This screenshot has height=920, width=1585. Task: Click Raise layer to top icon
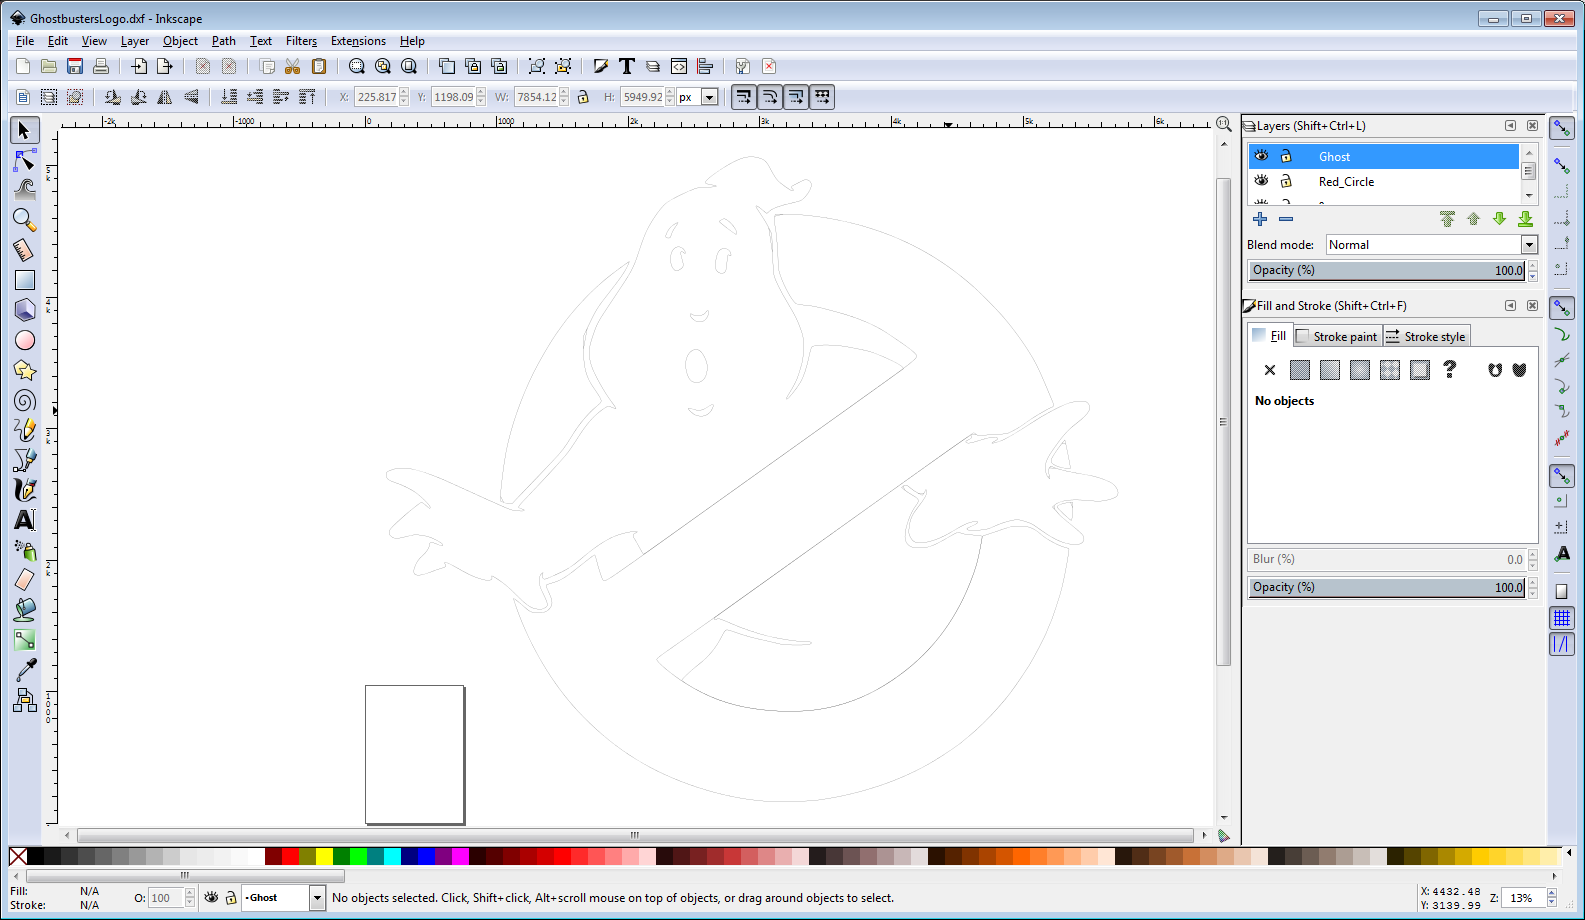[x=1447, y=219]
